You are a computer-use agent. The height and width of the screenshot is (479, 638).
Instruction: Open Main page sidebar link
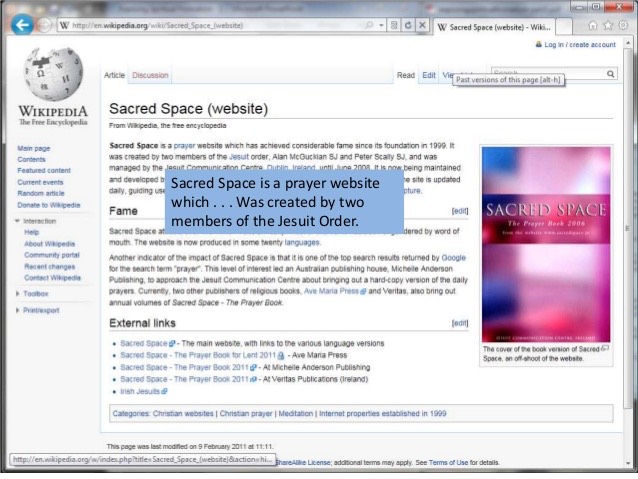[x=33, y=149]
